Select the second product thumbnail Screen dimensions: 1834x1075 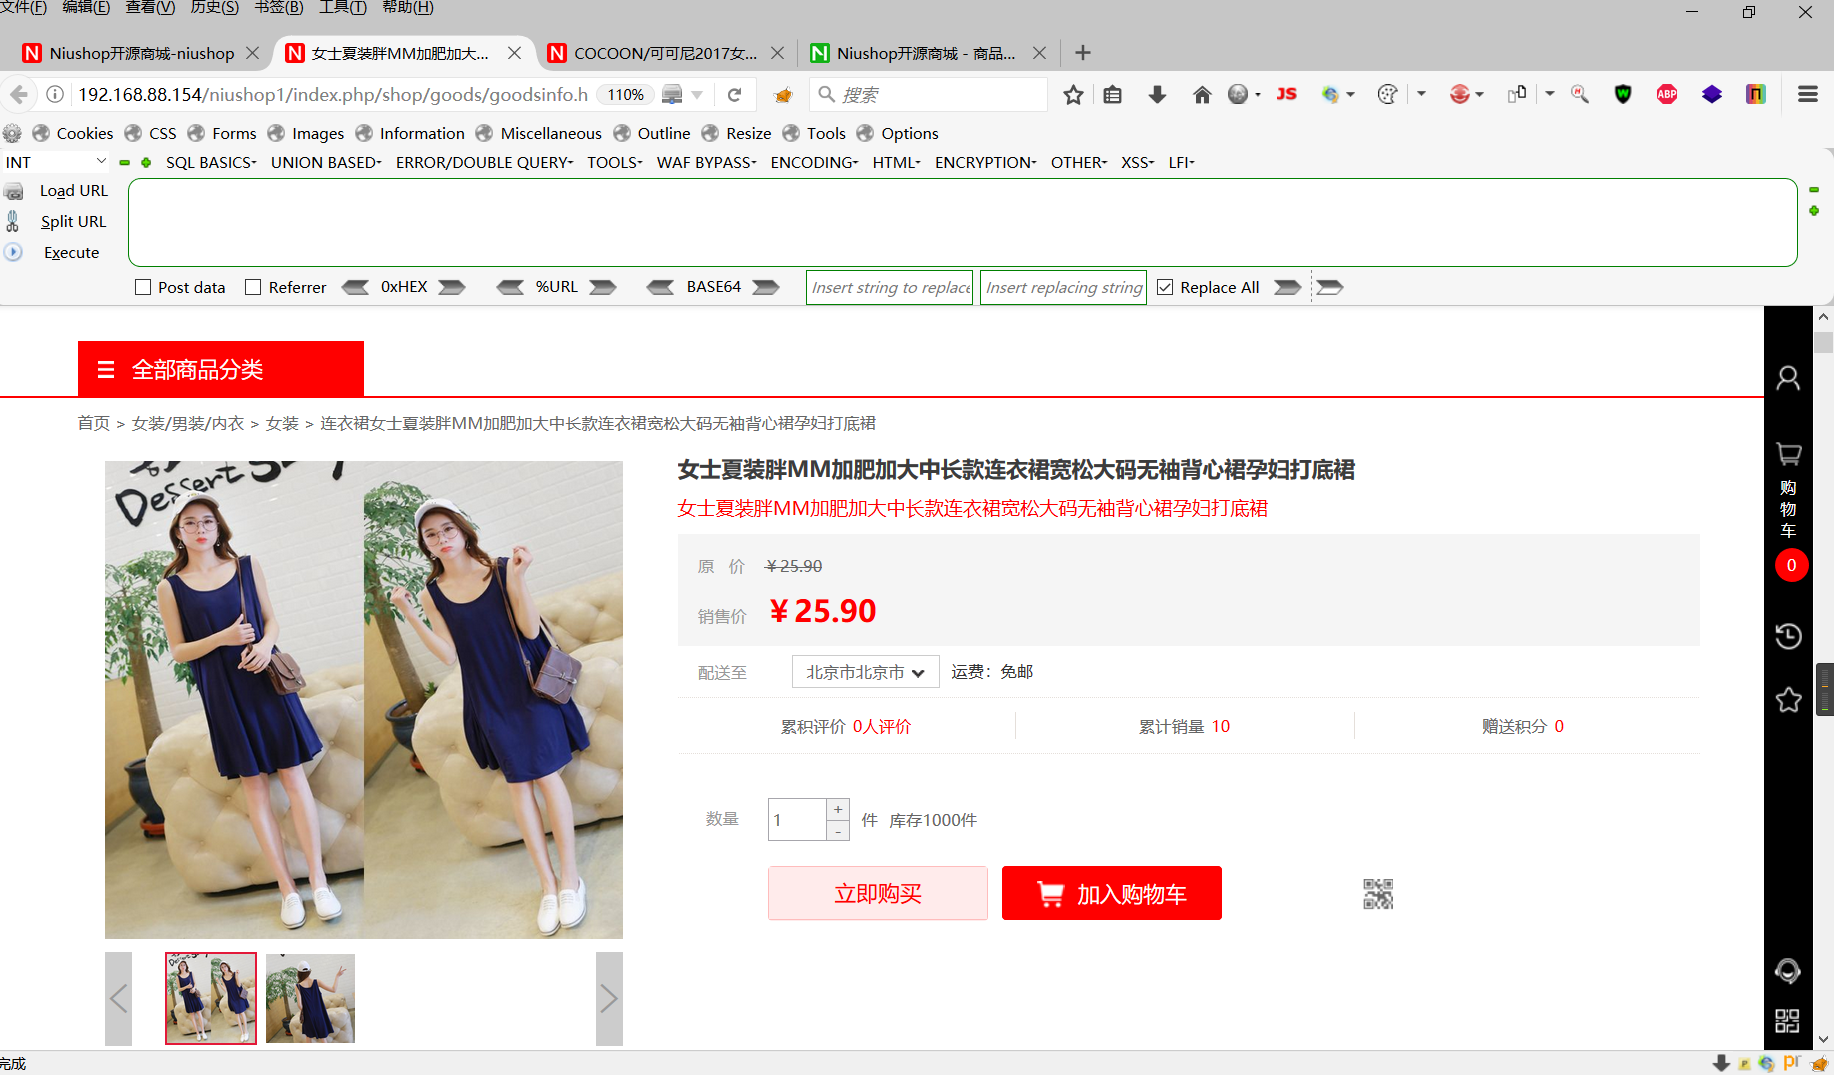click(x=310, y=997)
